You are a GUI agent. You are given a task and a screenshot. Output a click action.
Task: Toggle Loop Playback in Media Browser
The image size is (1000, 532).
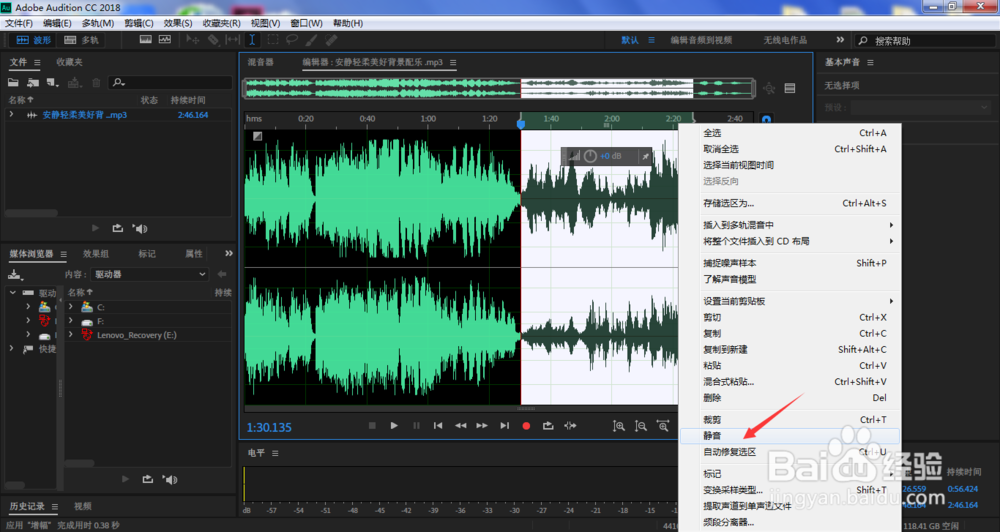click(x=148, y=479)
